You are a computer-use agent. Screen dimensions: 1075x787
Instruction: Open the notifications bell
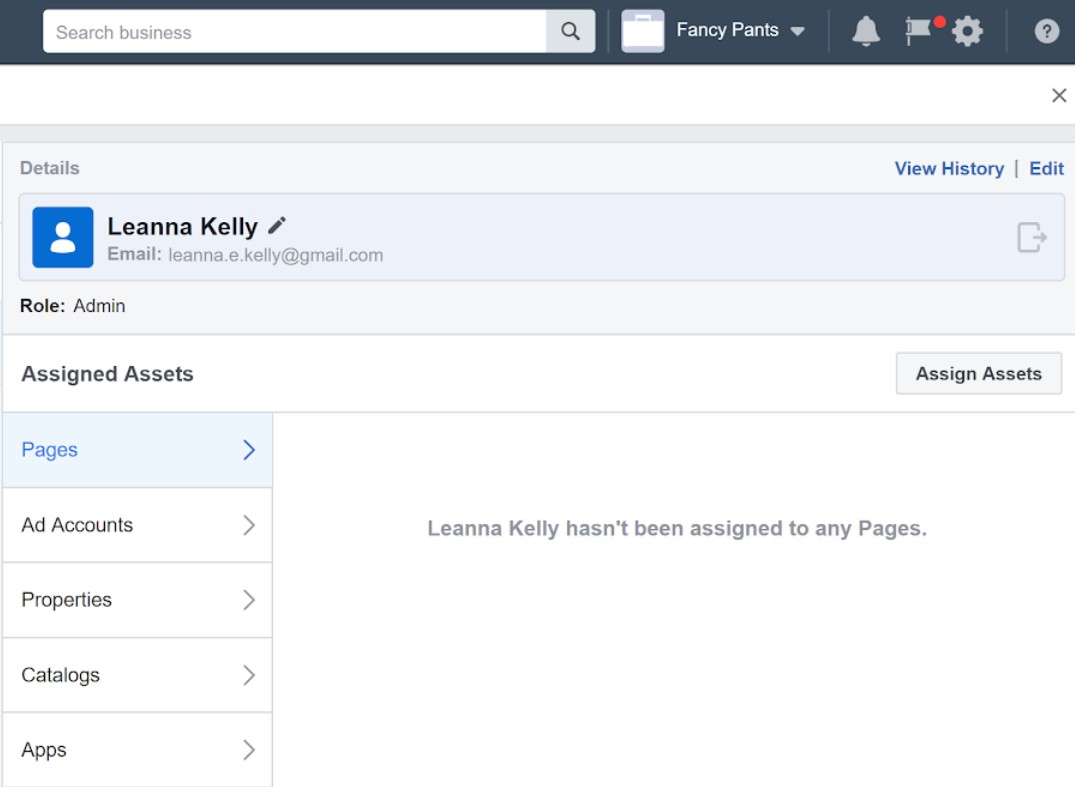865,32
